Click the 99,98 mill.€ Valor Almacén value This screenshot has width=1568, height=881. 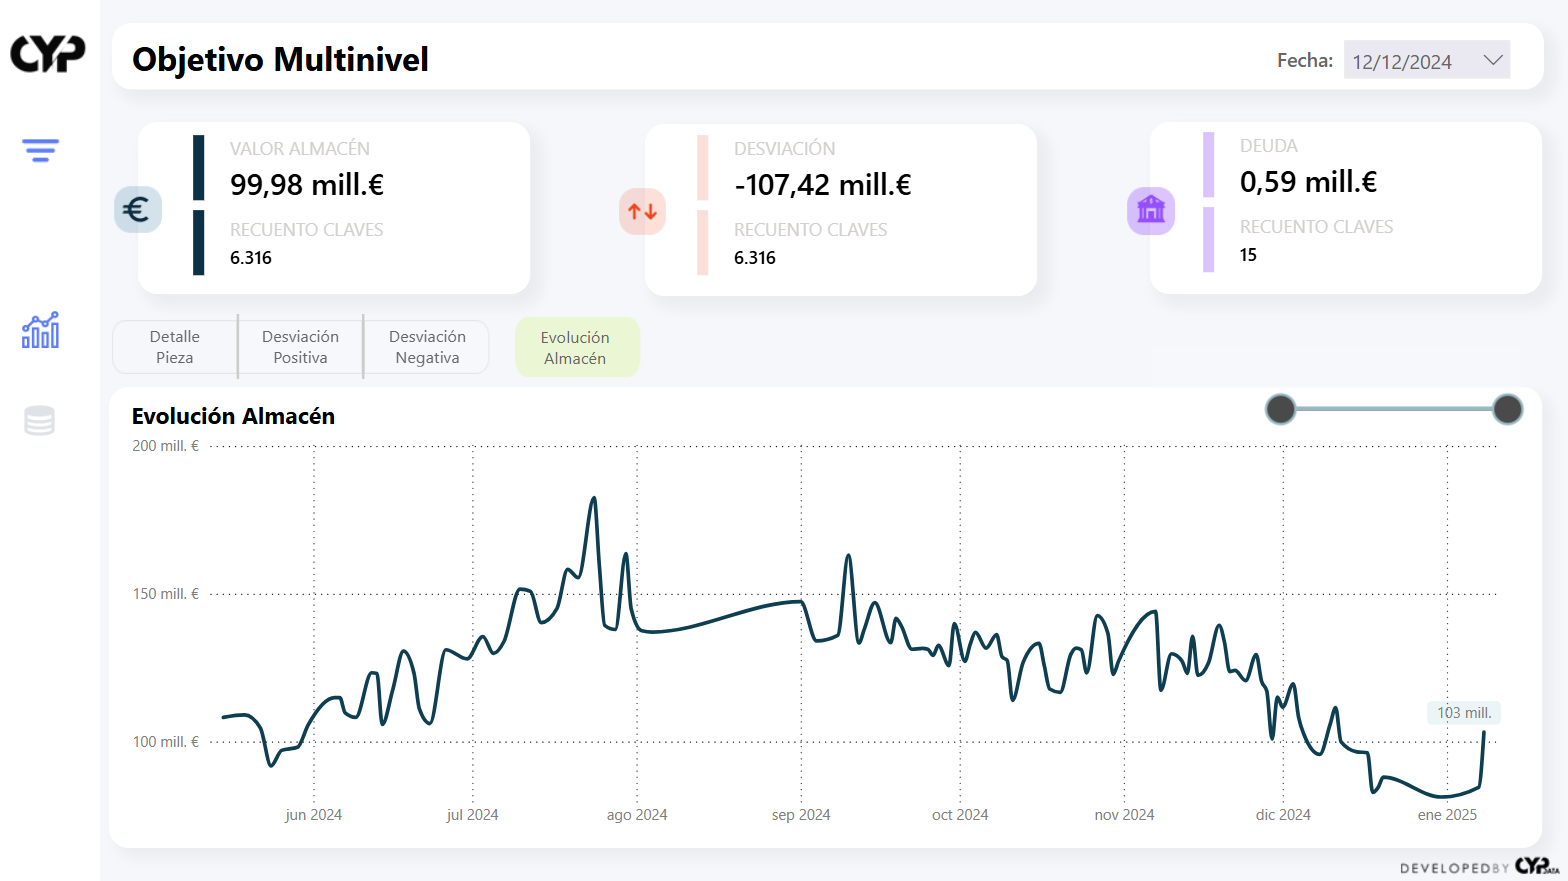[x=307, y=185]
